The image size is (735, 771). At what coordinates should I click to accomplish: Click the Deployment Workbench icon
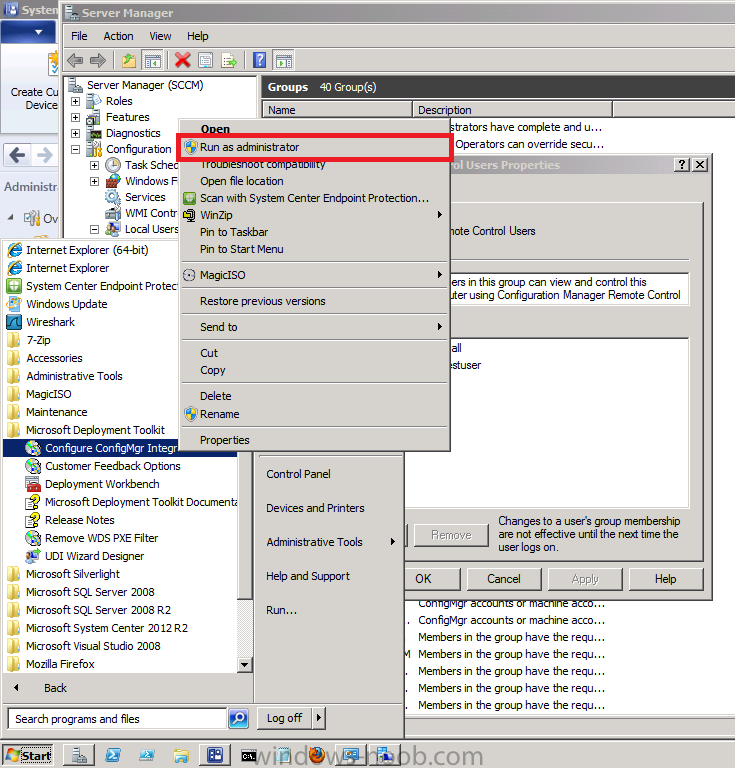click(x=33, y=484)
